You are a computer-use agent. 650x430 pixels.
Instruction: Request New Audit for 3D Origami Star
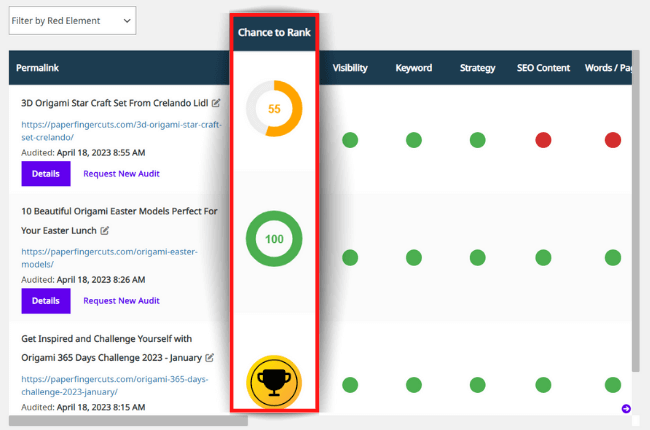[x=121, y=173]
